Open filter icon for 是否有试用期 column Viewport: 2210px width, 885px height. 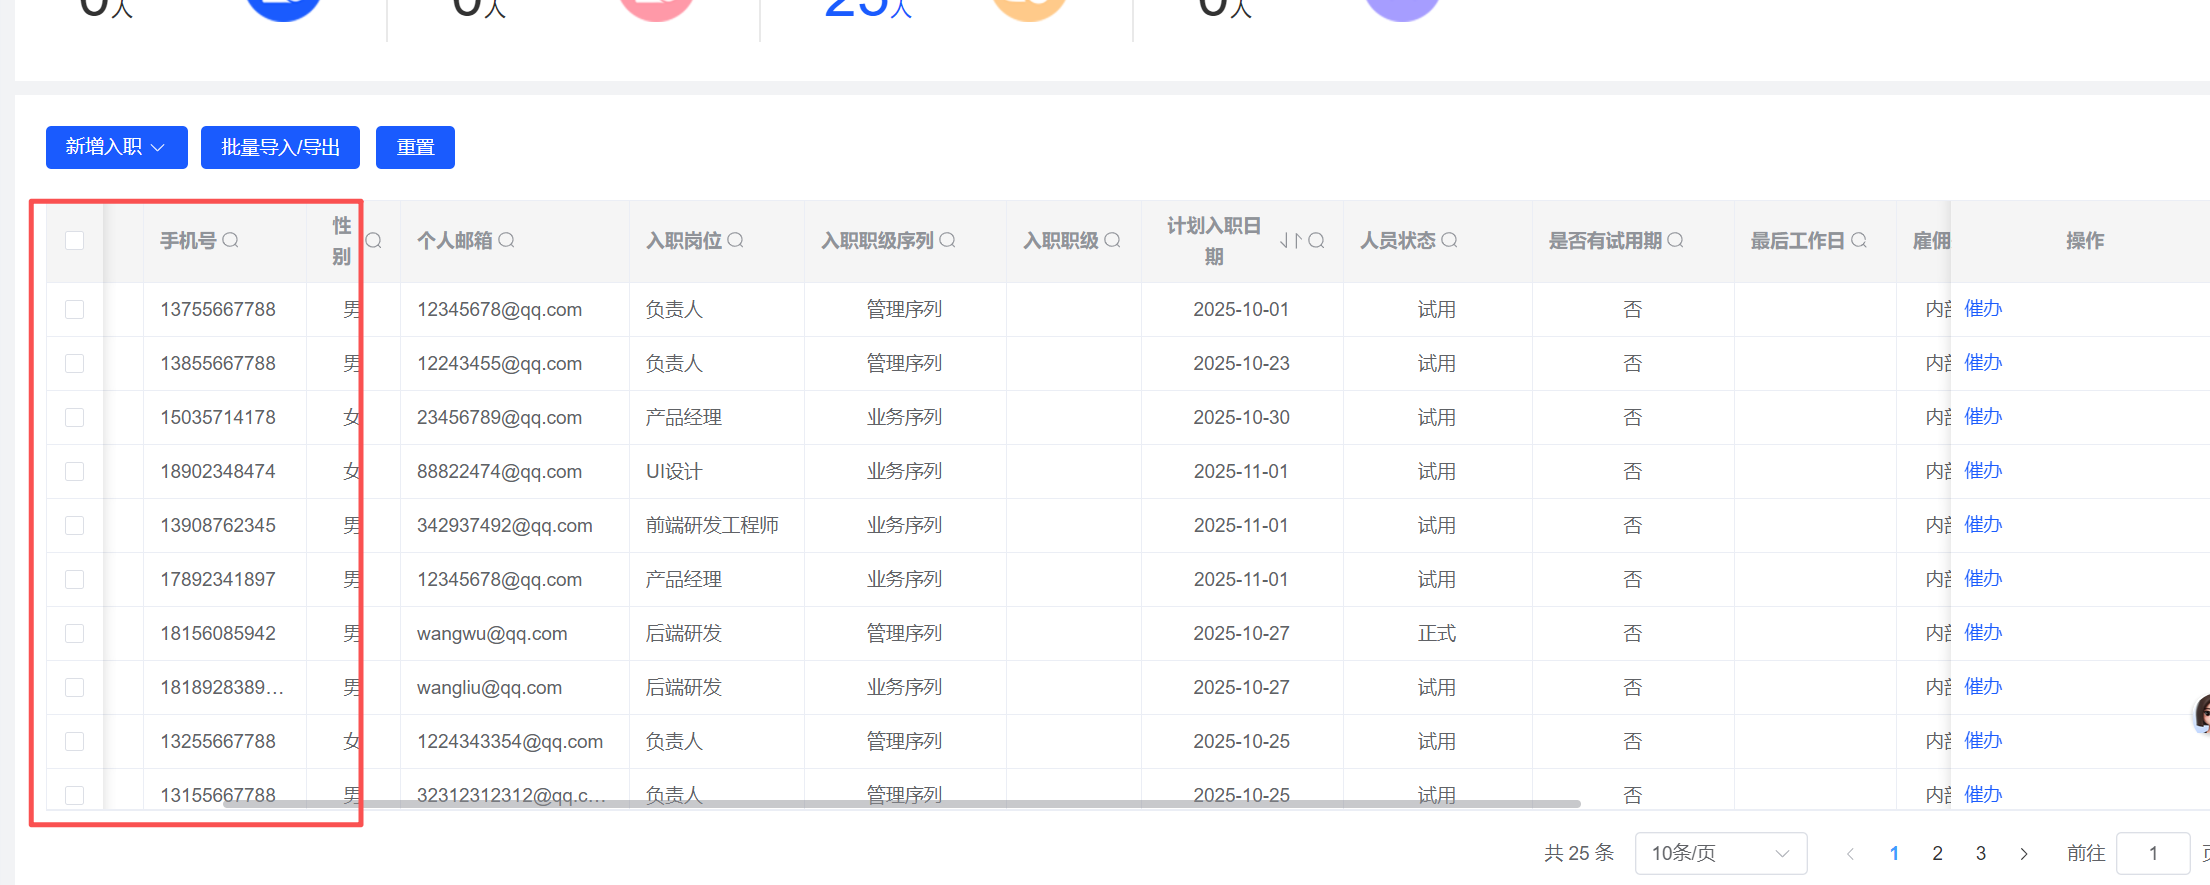pyautogui.click(x=1675, y=240)
